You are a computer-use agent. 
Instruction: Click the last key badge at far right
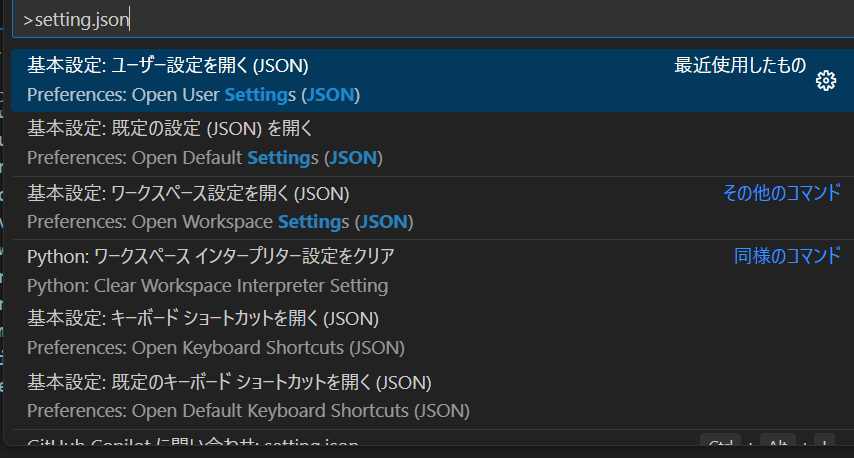[x=823, y=444]
